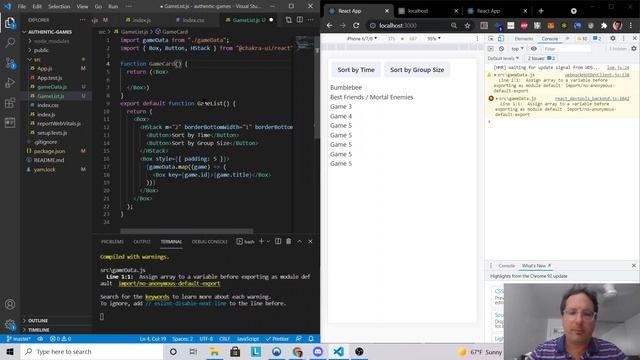Image resolution: width=640 pixels, height=360 pixels.
Task: Create a live expression with eye icon
Action: [533, 49]
